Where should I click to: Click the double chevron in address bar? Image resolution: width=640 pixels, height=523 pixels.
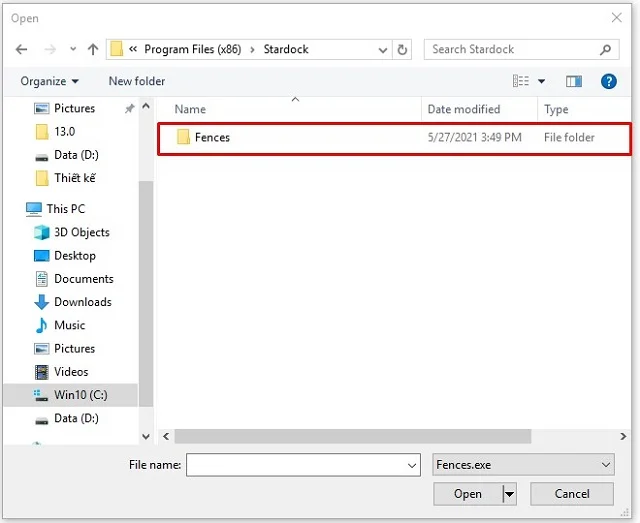tap(133, 49)
